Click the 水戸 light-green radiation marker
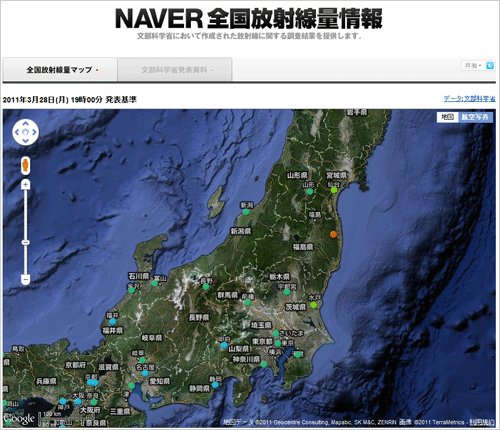Viewport: 500px width, 430px height. point(313,305)
